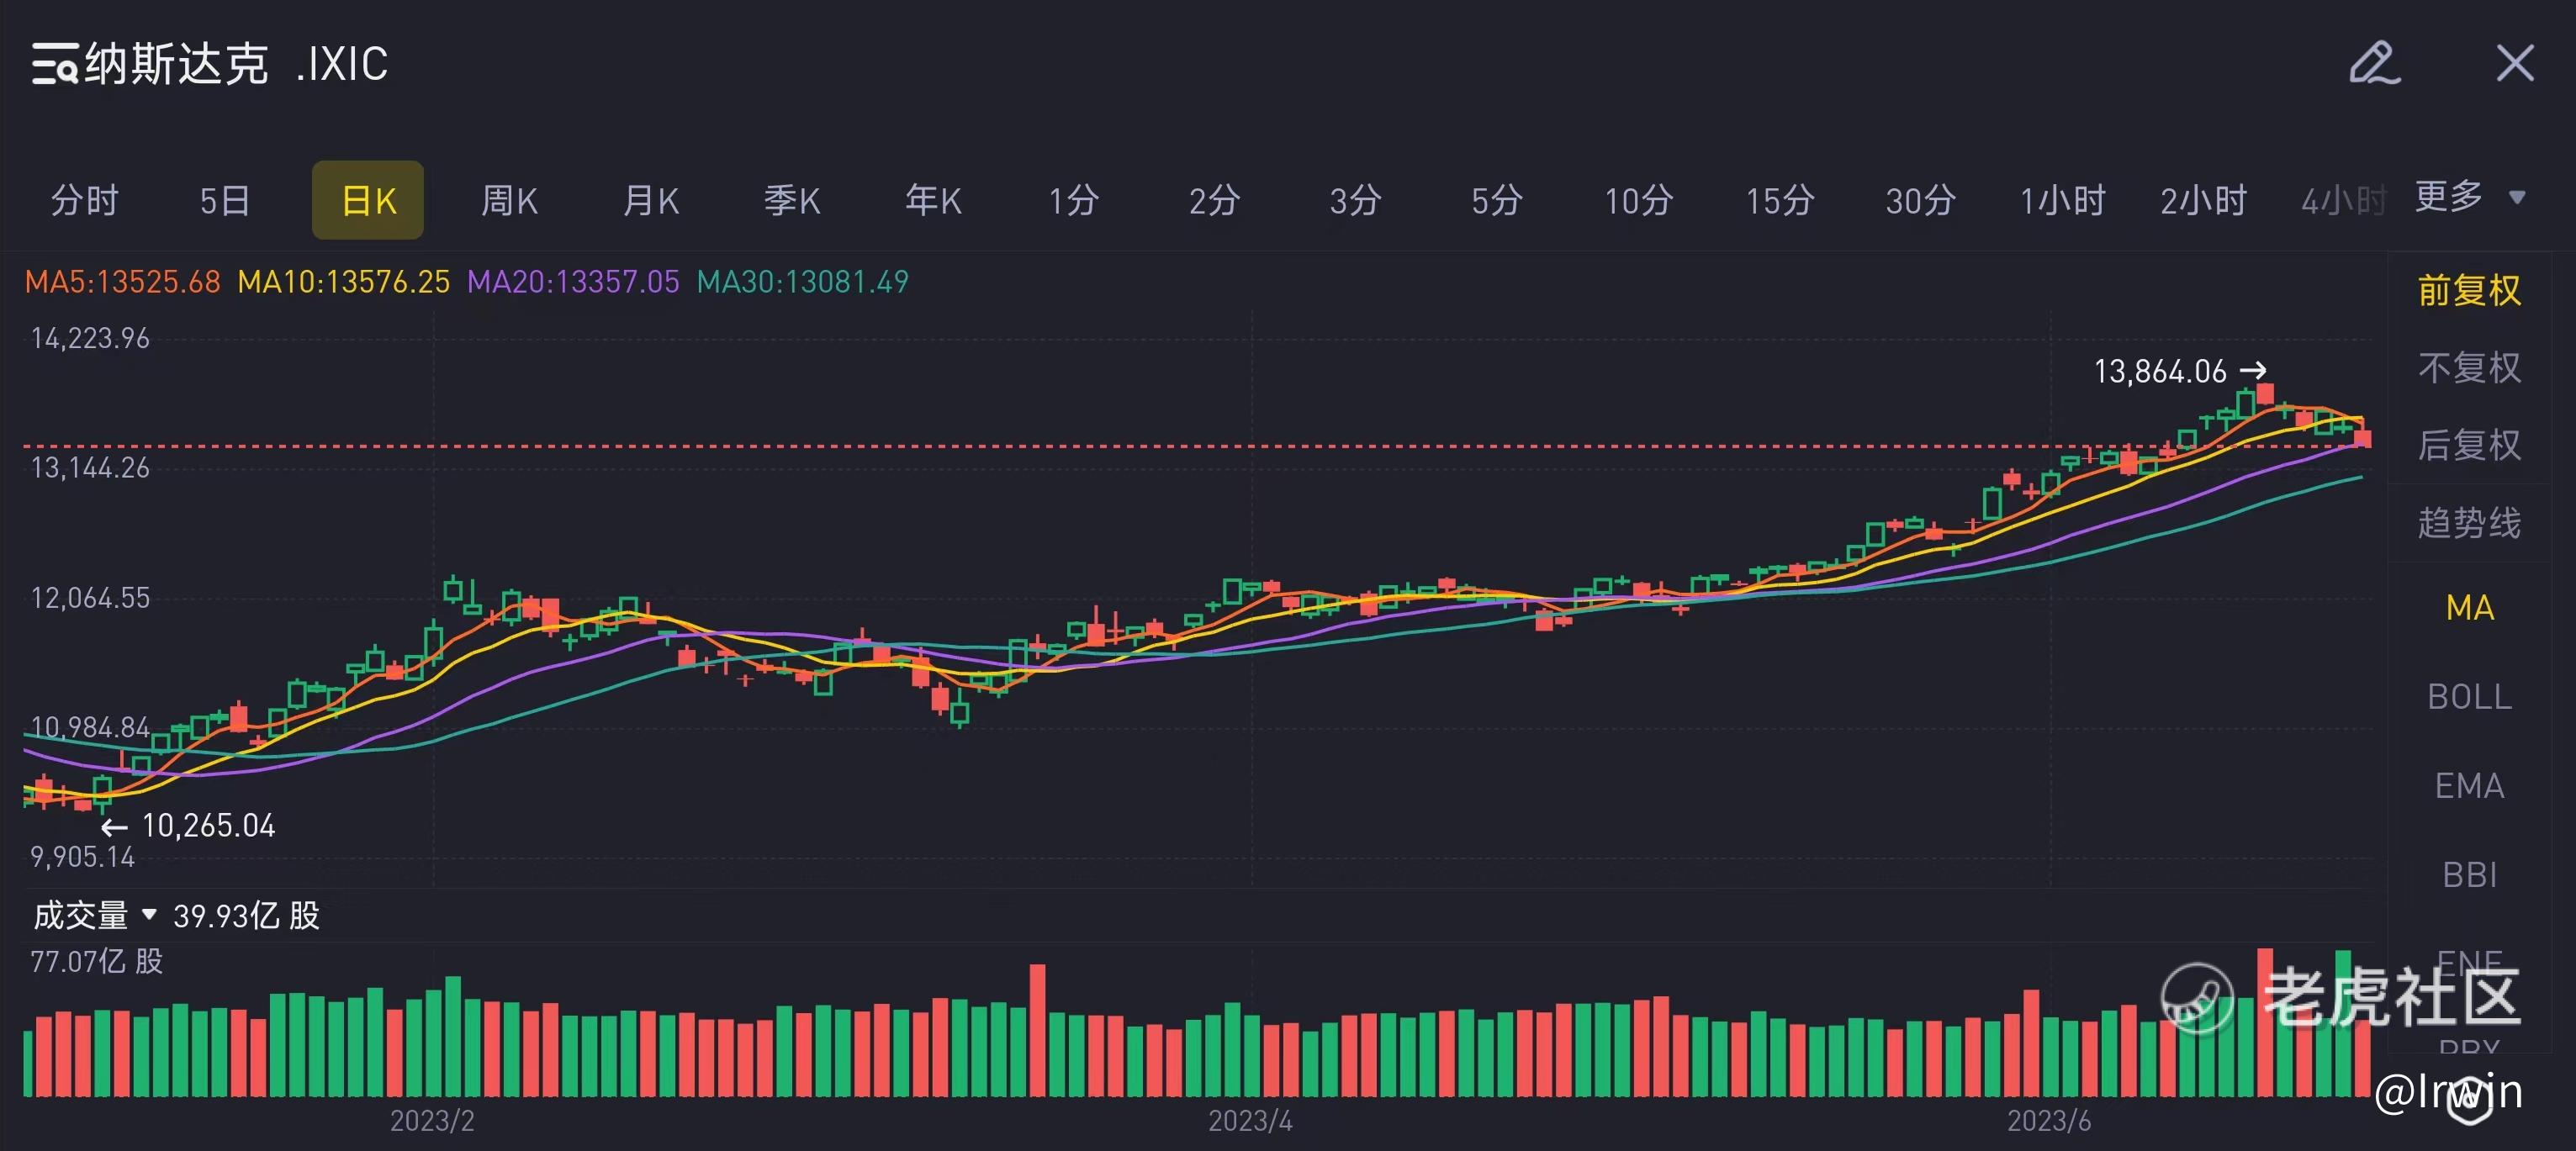Select the 周K weekly tab
2576x1151 pixels.
tap(509, 200)
